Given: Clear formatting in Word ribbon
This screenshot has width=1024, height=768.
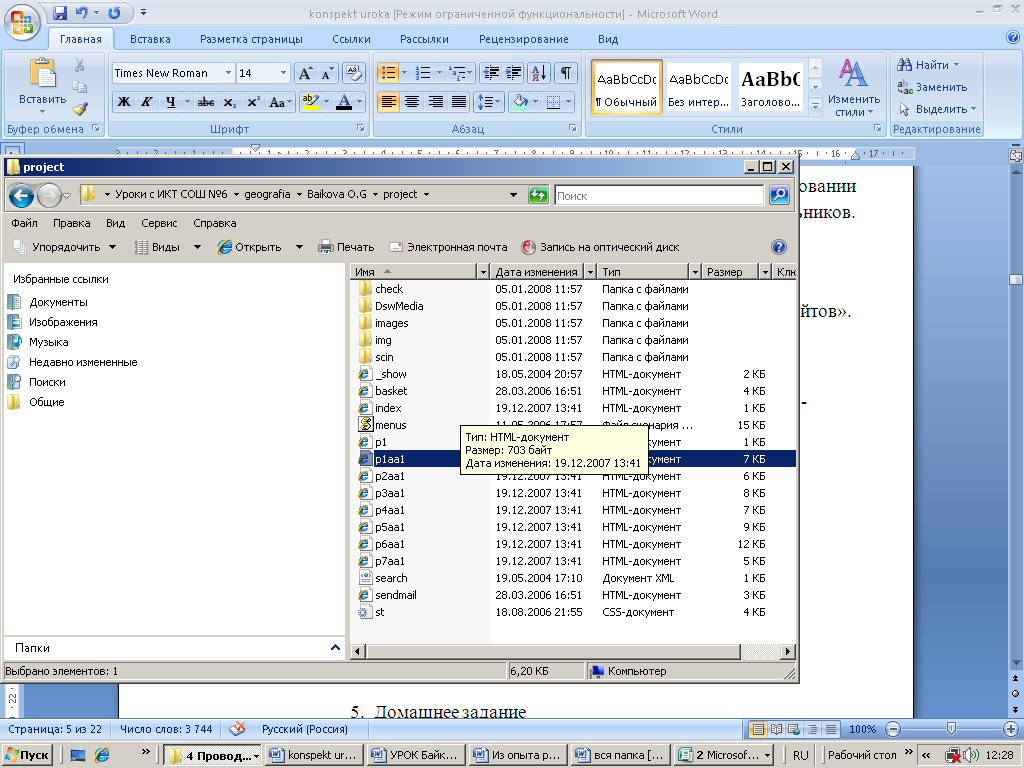Looking at the screenshot, I should coord(353,73).
